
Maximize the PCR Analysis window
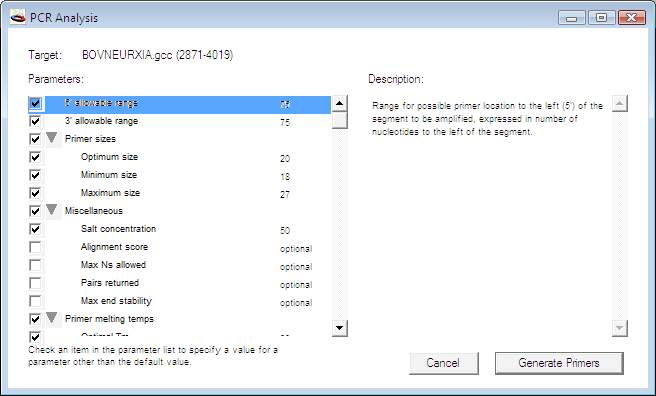coord(601,18)
